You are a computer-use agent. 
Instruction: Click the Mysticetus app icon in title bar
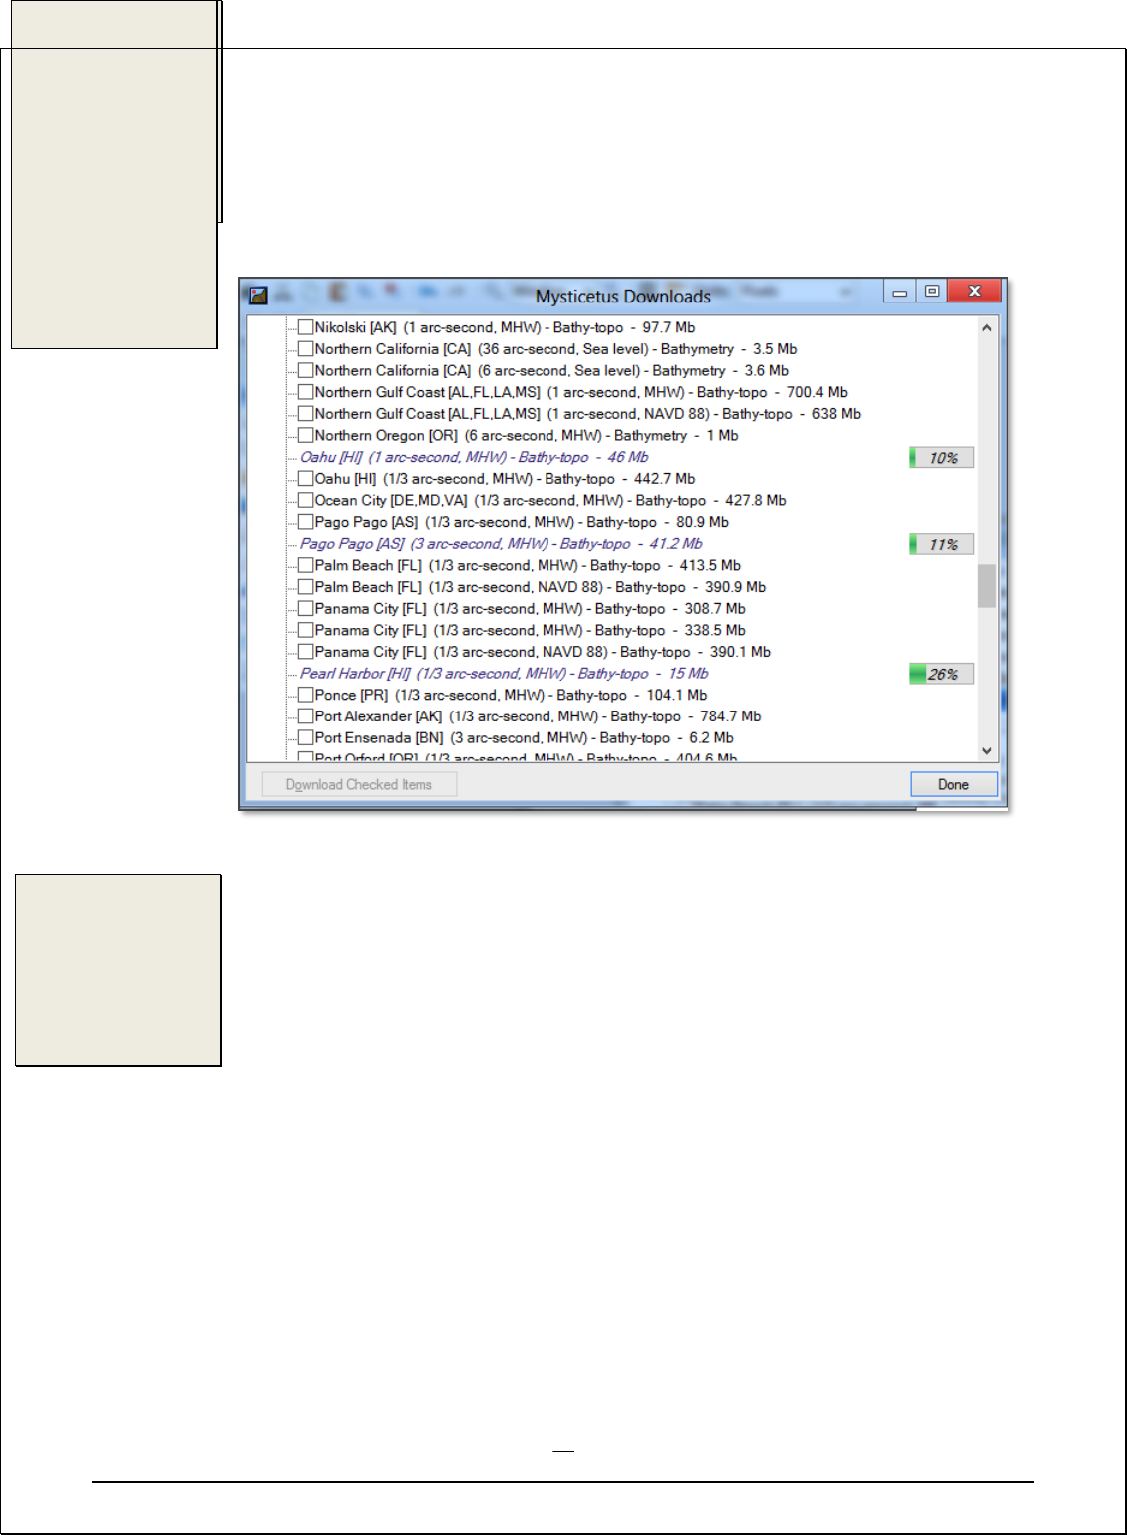tap(258, 295)
